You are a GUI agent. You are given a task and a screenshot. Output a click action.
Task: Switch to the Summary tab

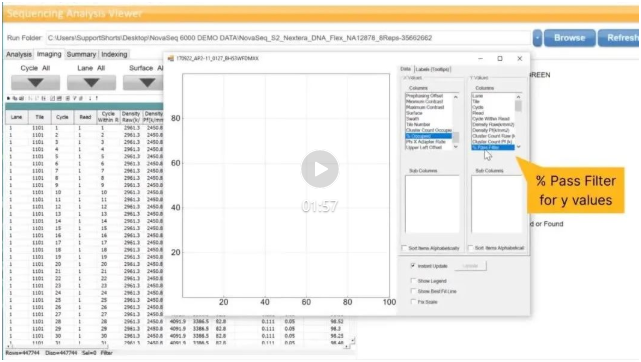[81, 54]
